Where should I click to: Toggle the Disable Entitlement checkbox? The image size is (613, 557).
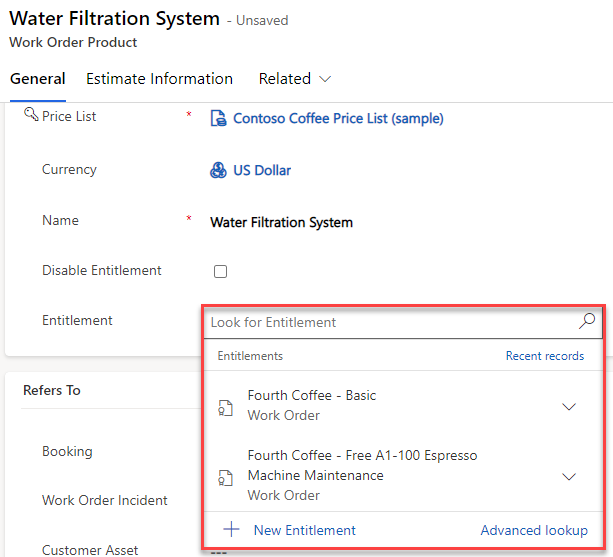pos(220,271)
